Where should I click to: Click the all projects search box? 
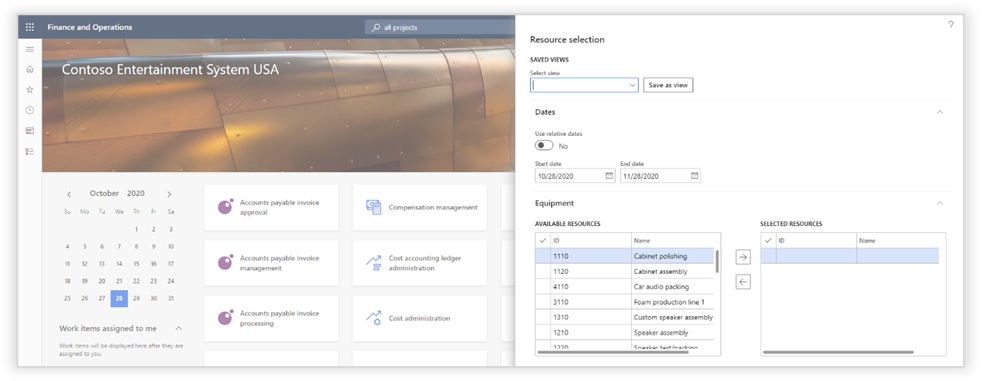pyautogui.click(x=440, y=28)
